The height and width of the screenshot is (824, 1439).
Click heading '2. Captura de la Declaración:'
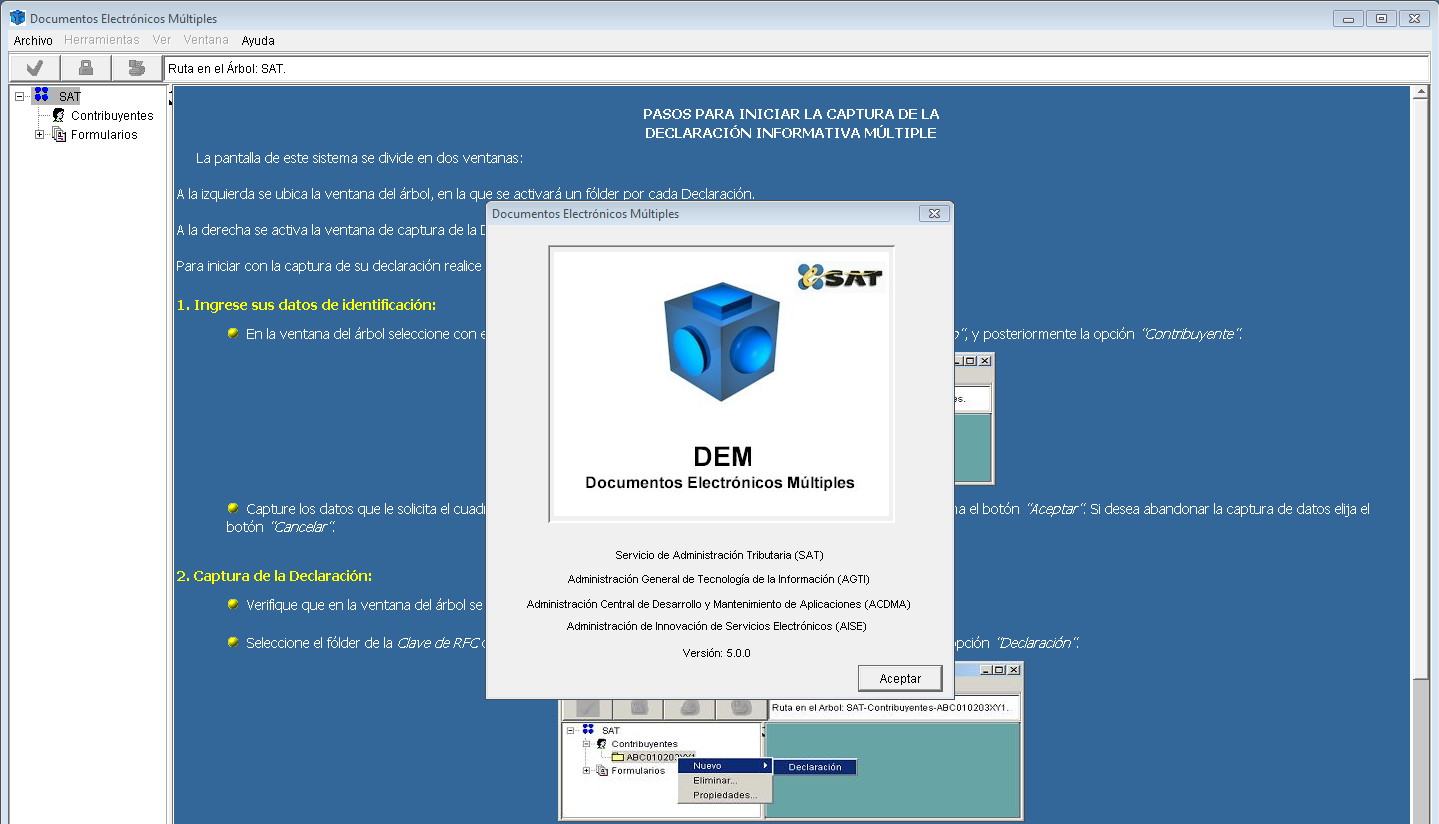[x=274, y=576]
